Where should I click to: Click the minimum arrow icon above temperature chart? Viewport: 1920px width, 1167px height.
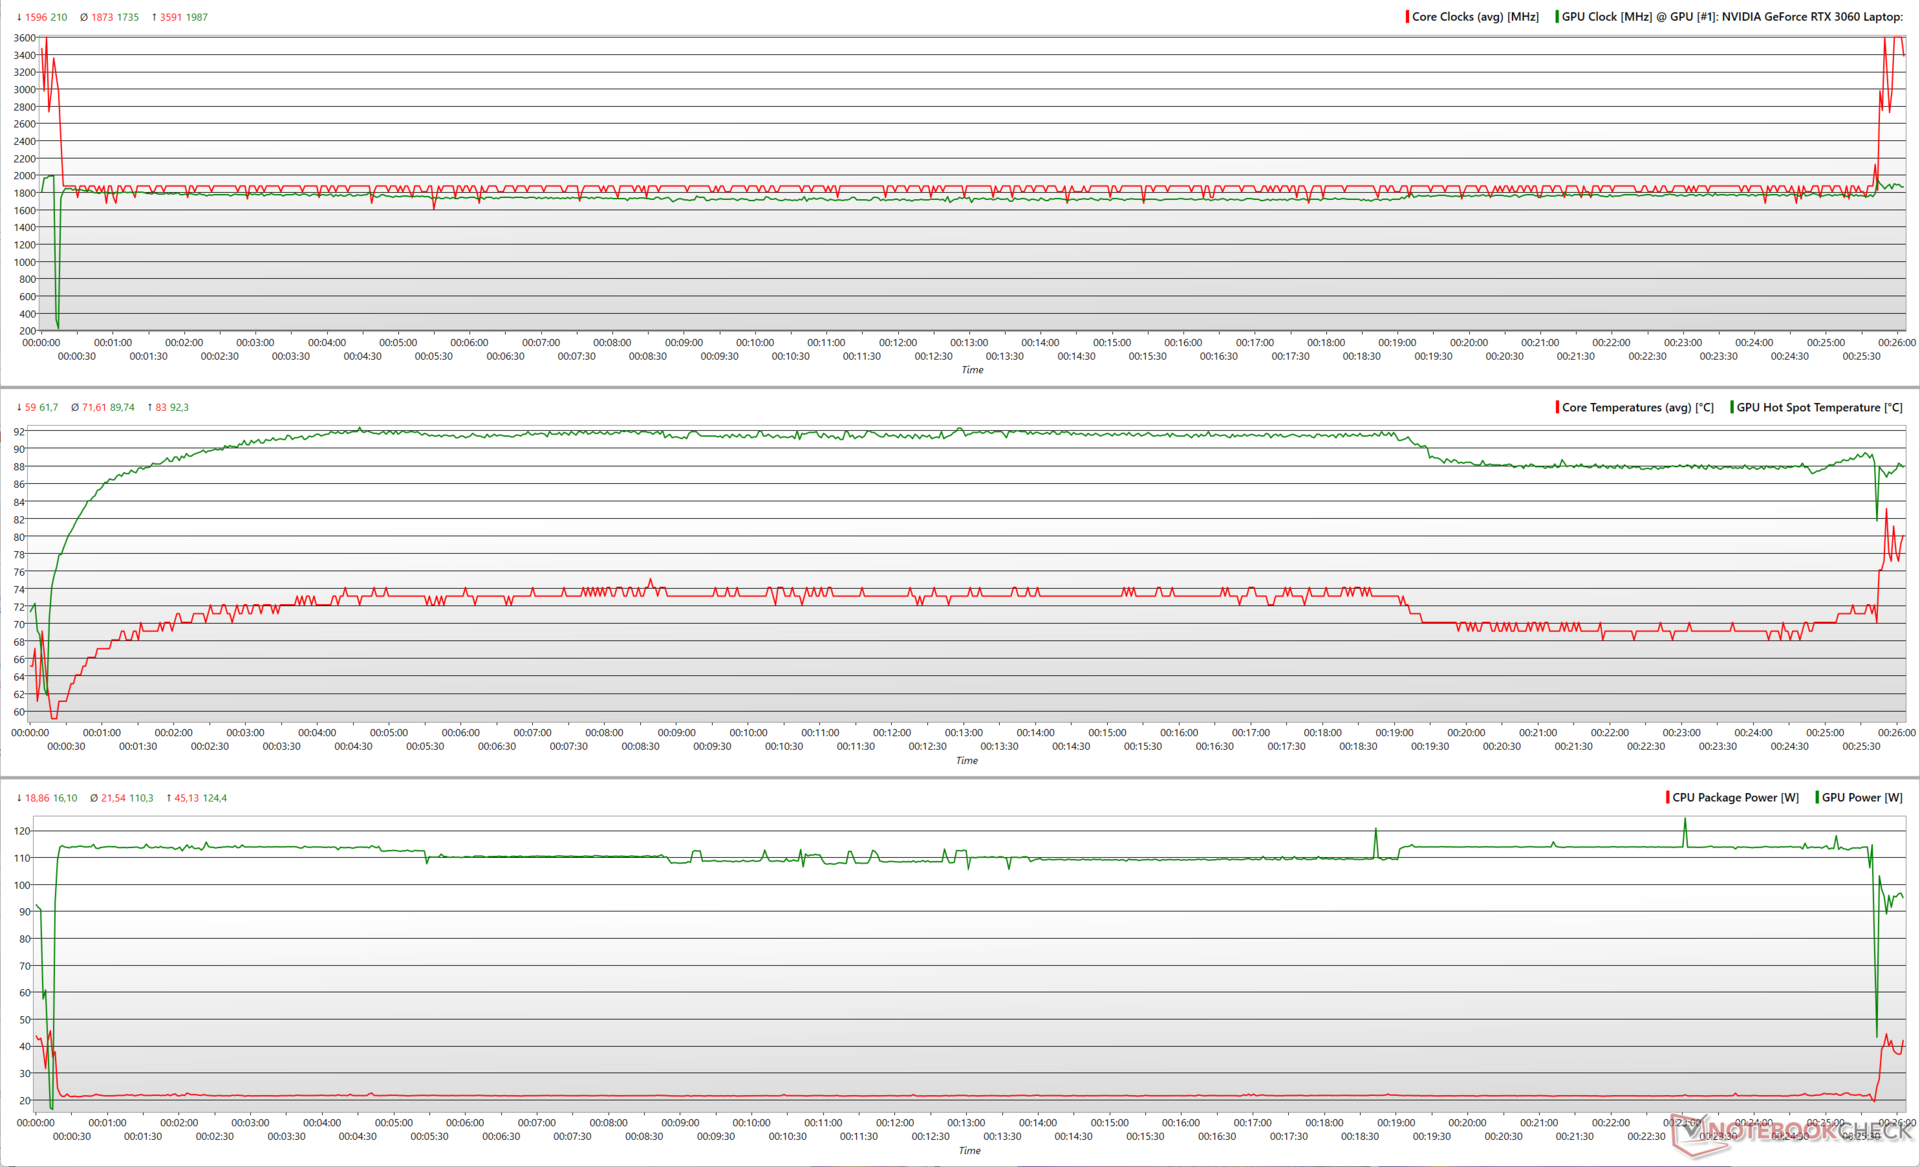point(19,407)
